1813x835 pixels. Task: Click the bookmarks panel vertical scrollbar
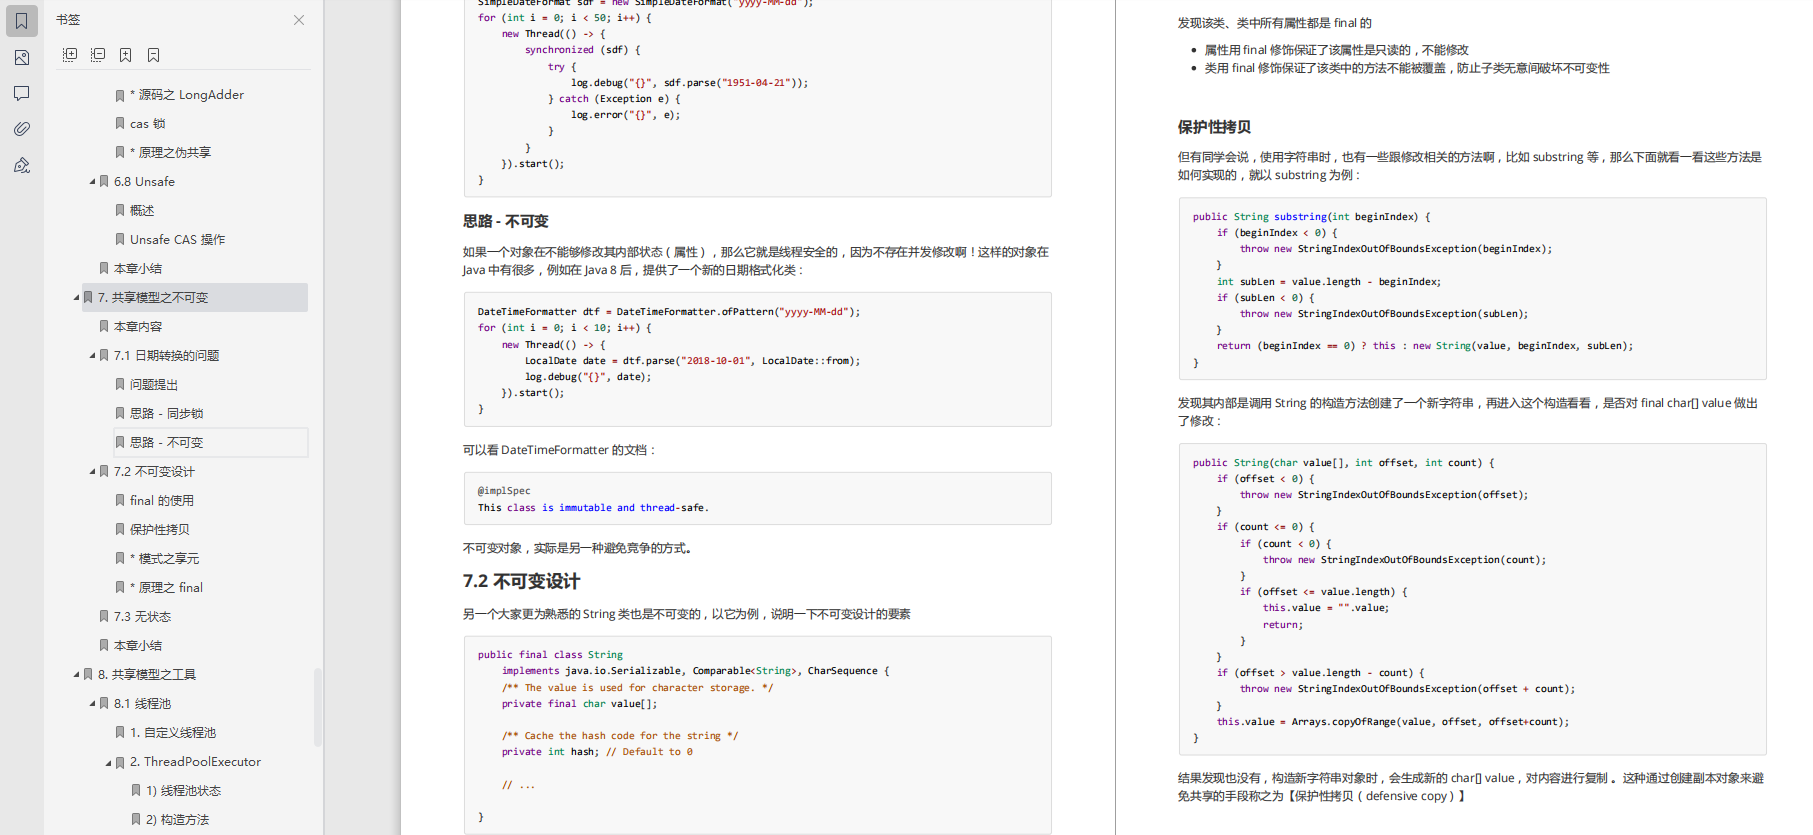(x=318, y=708)
